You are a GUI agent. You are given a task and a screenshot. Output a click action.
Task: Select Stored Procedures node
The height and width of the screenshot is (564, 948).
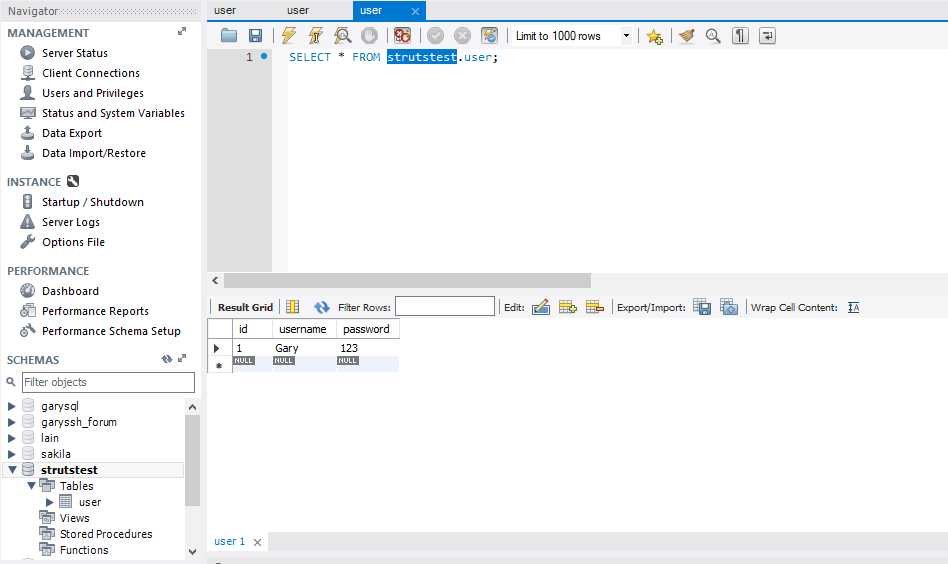click(x=106, y=534)
